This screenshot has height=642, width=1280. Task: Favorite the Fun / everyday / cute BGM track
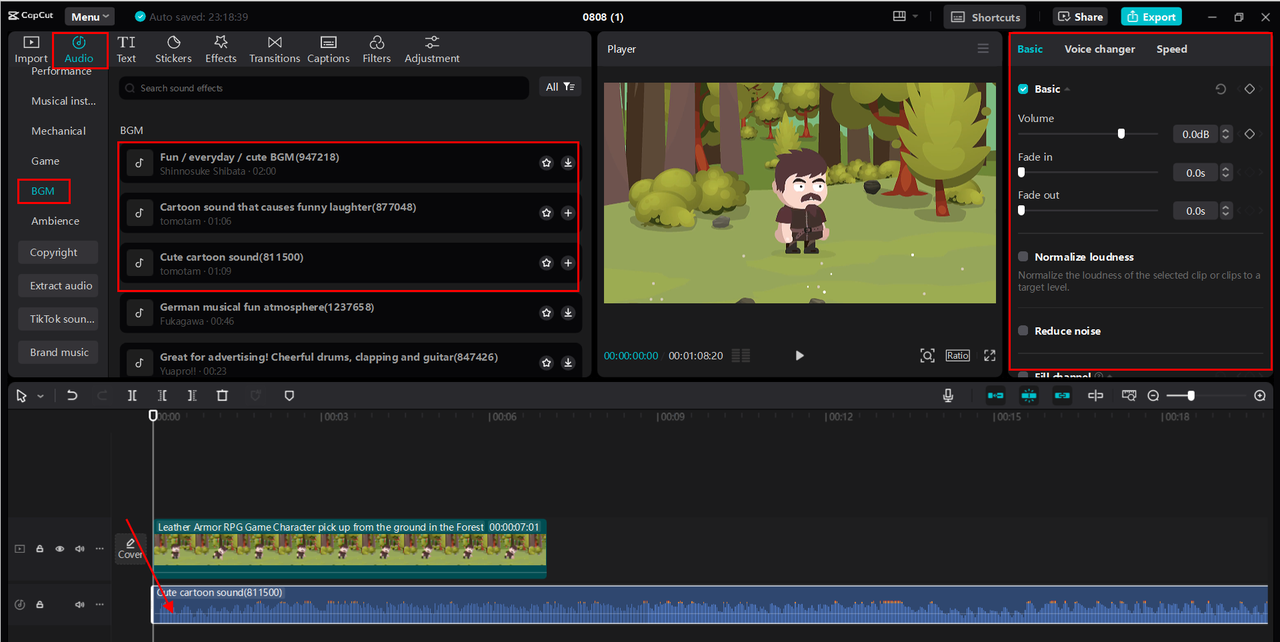pos(546,163)
